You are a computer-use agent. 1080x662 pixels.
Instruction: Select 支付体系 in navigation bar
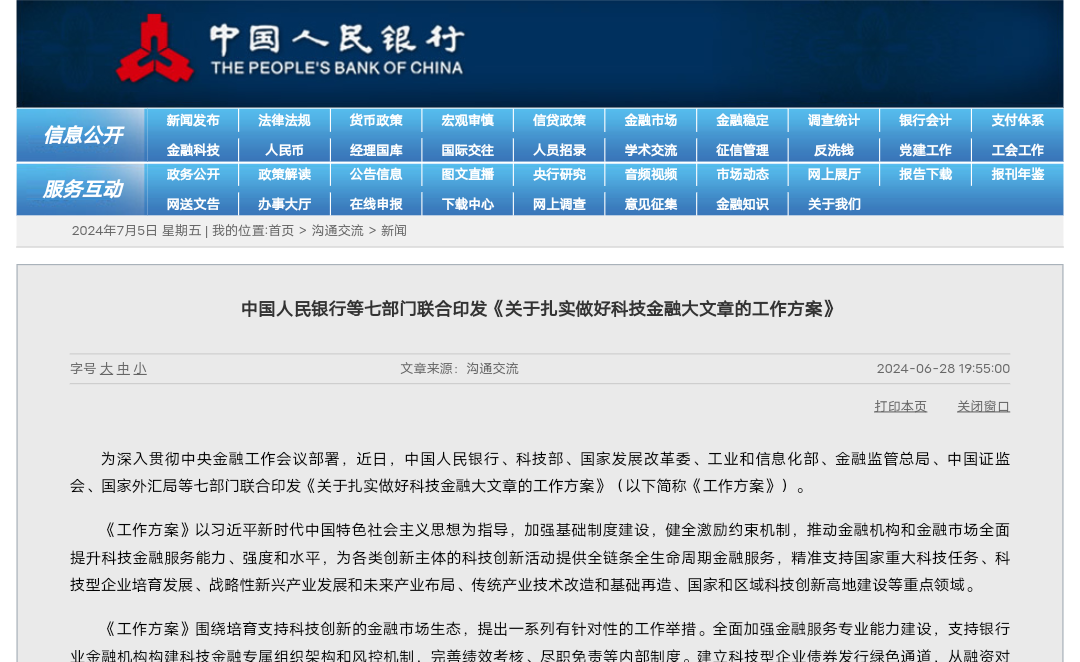pyautogui.click(x=1017, y=120)
